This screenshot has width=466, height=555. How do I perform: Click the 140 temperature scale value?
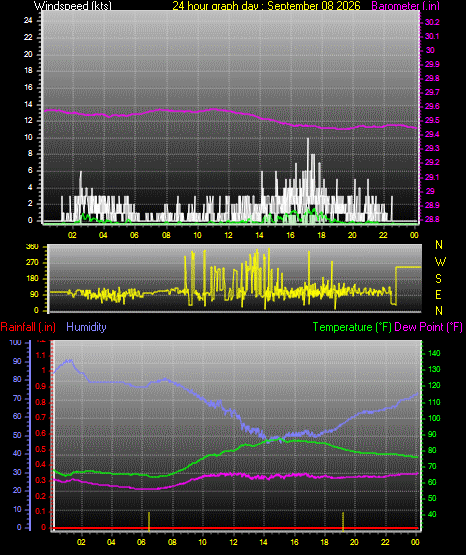point(434,353)
